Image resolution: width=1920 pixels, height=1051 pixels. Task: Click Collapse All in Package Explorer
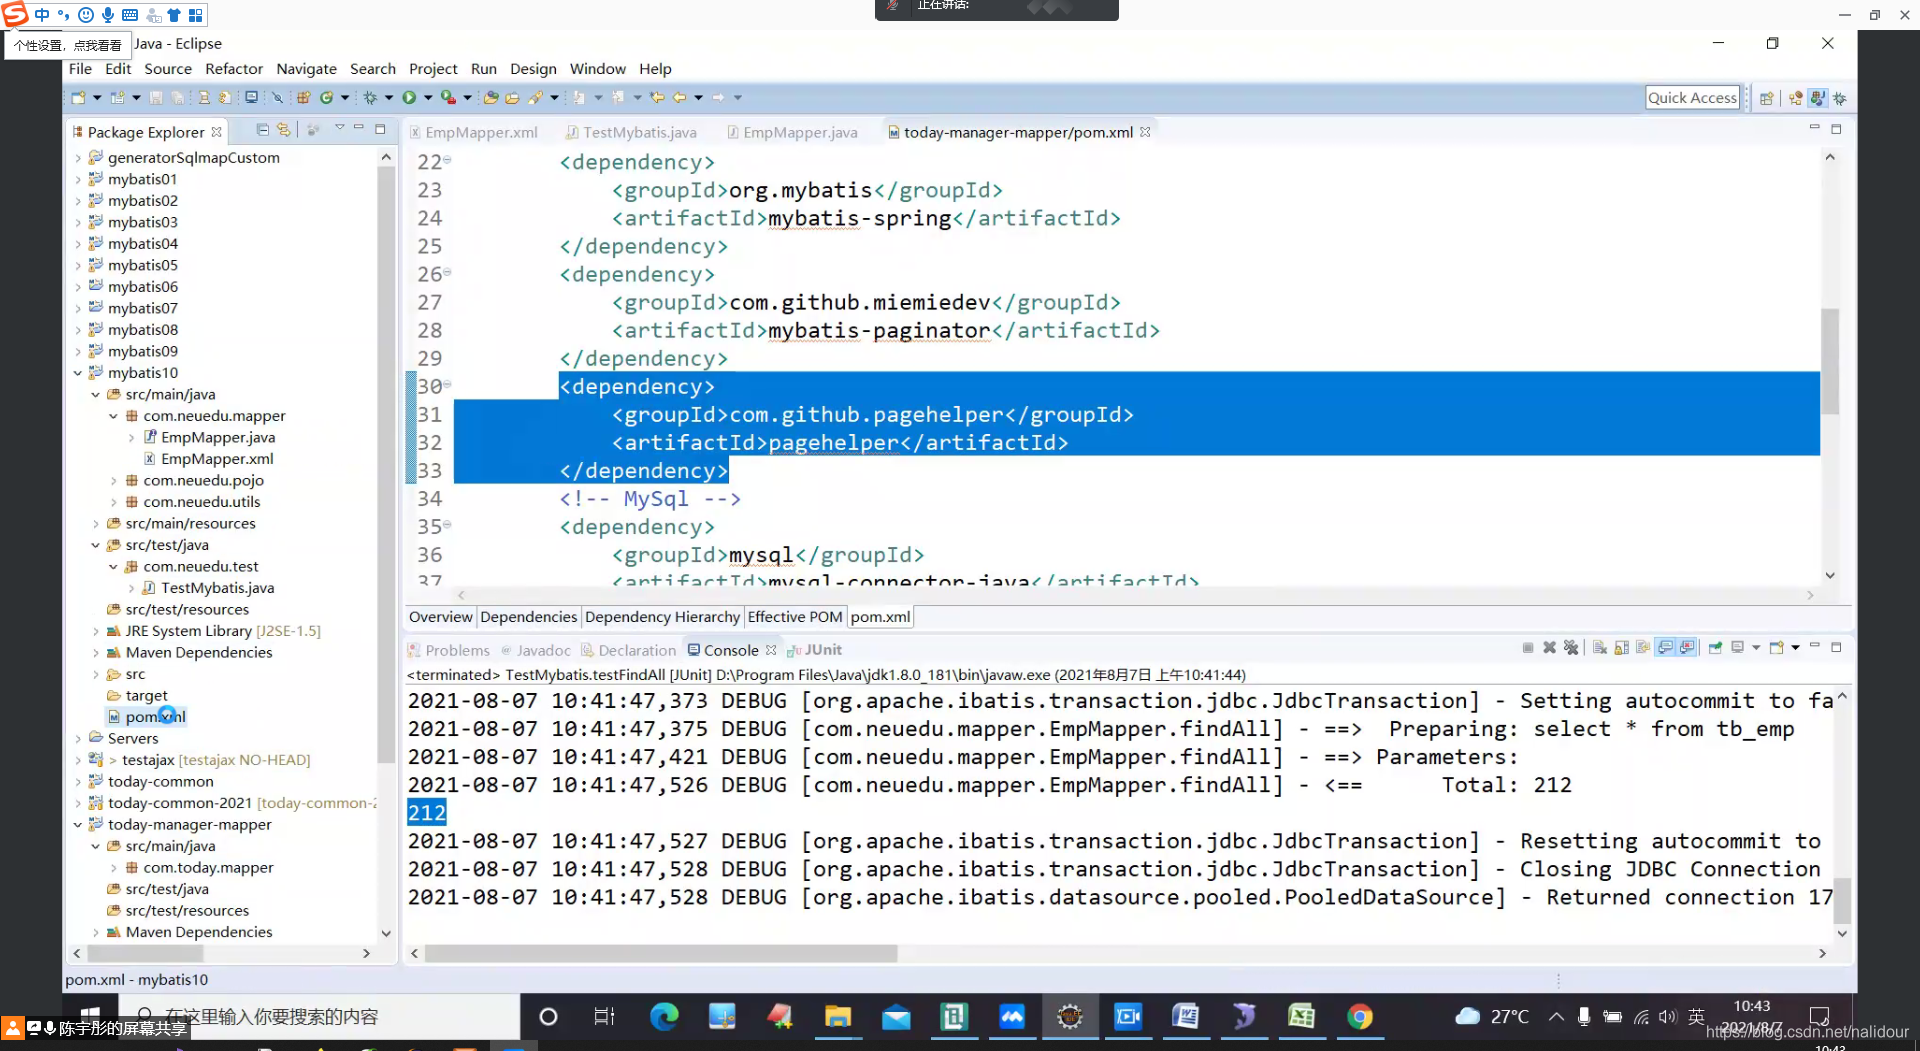pos(263,130)
